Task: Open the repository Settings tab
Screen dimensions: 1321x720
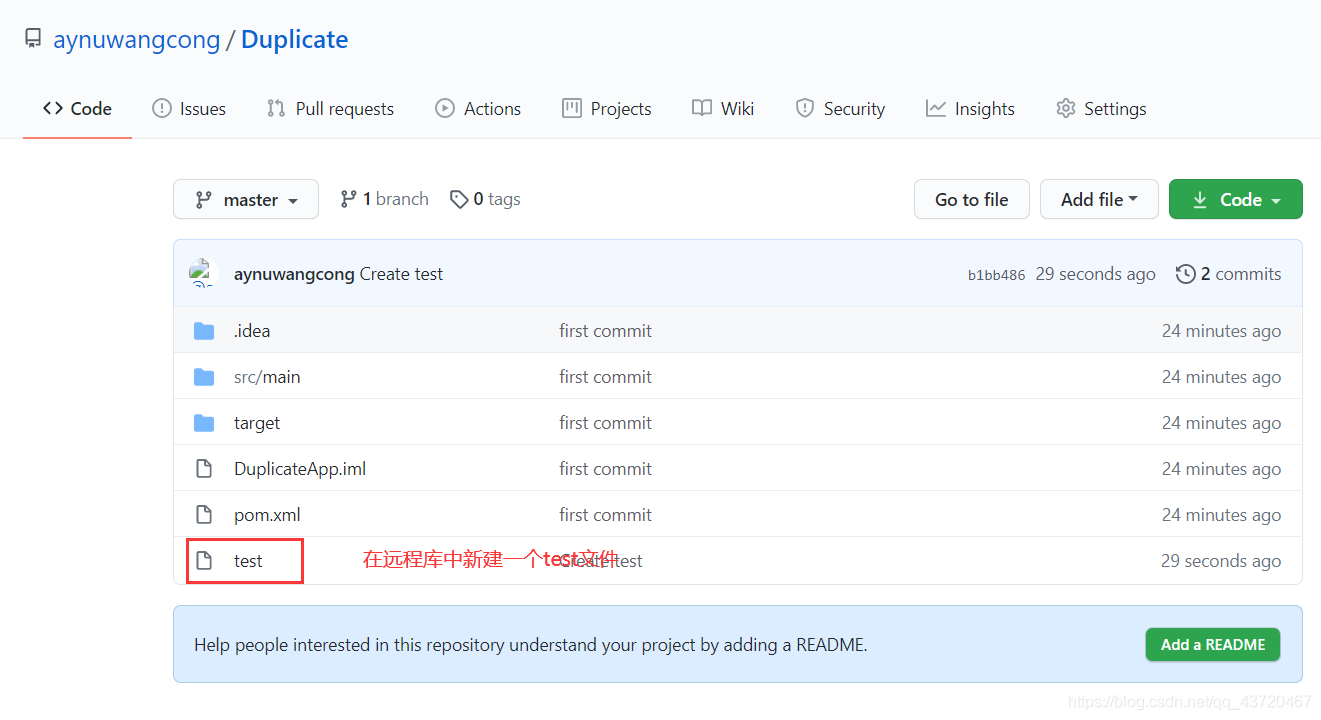Action: tap(1101, 108)
